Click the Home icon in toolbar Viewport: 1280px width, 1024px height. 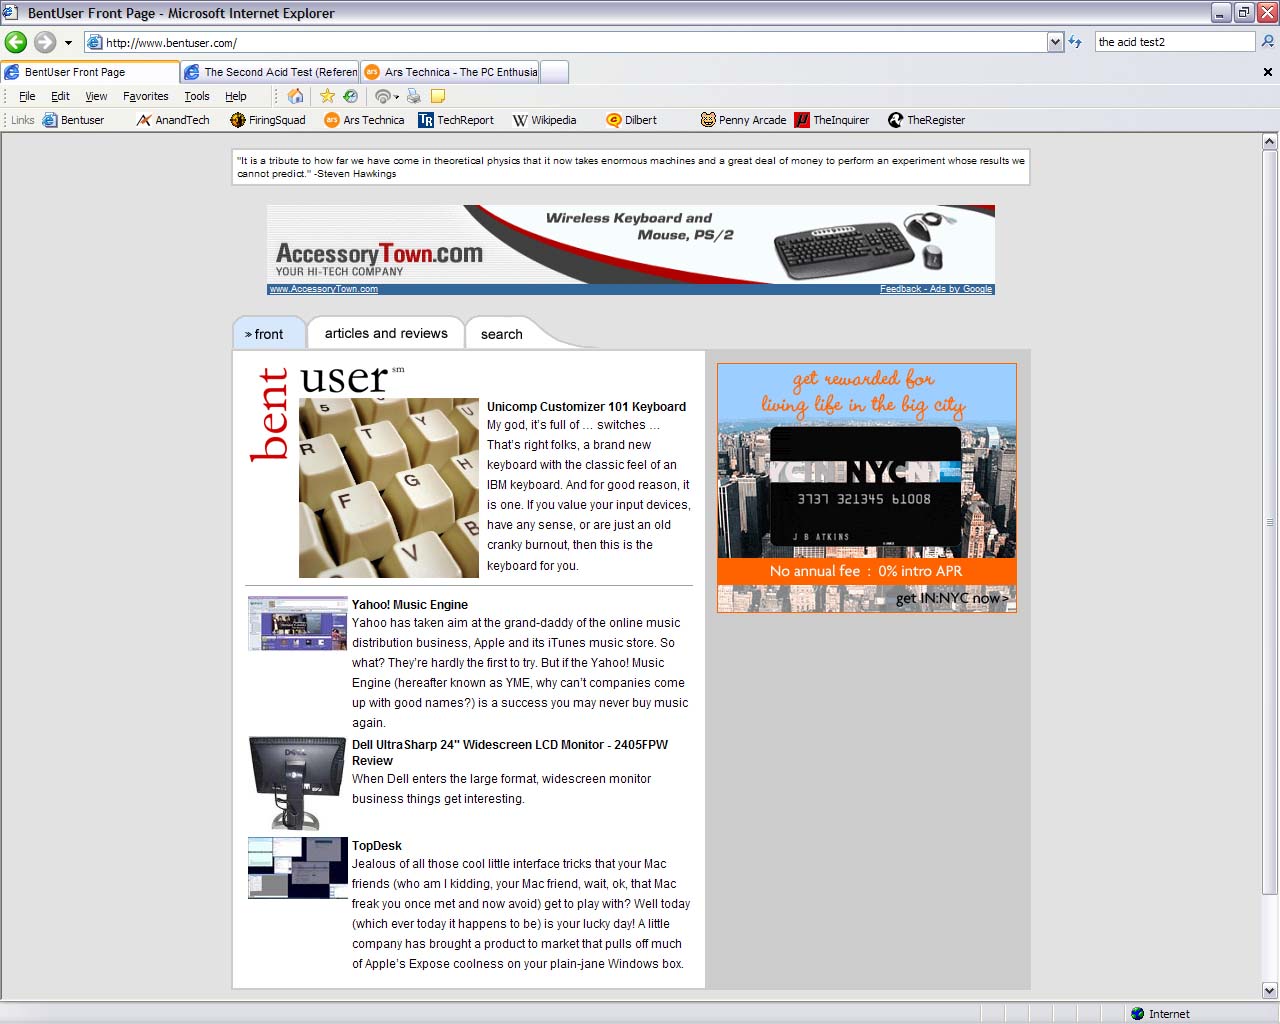point(295,96)
